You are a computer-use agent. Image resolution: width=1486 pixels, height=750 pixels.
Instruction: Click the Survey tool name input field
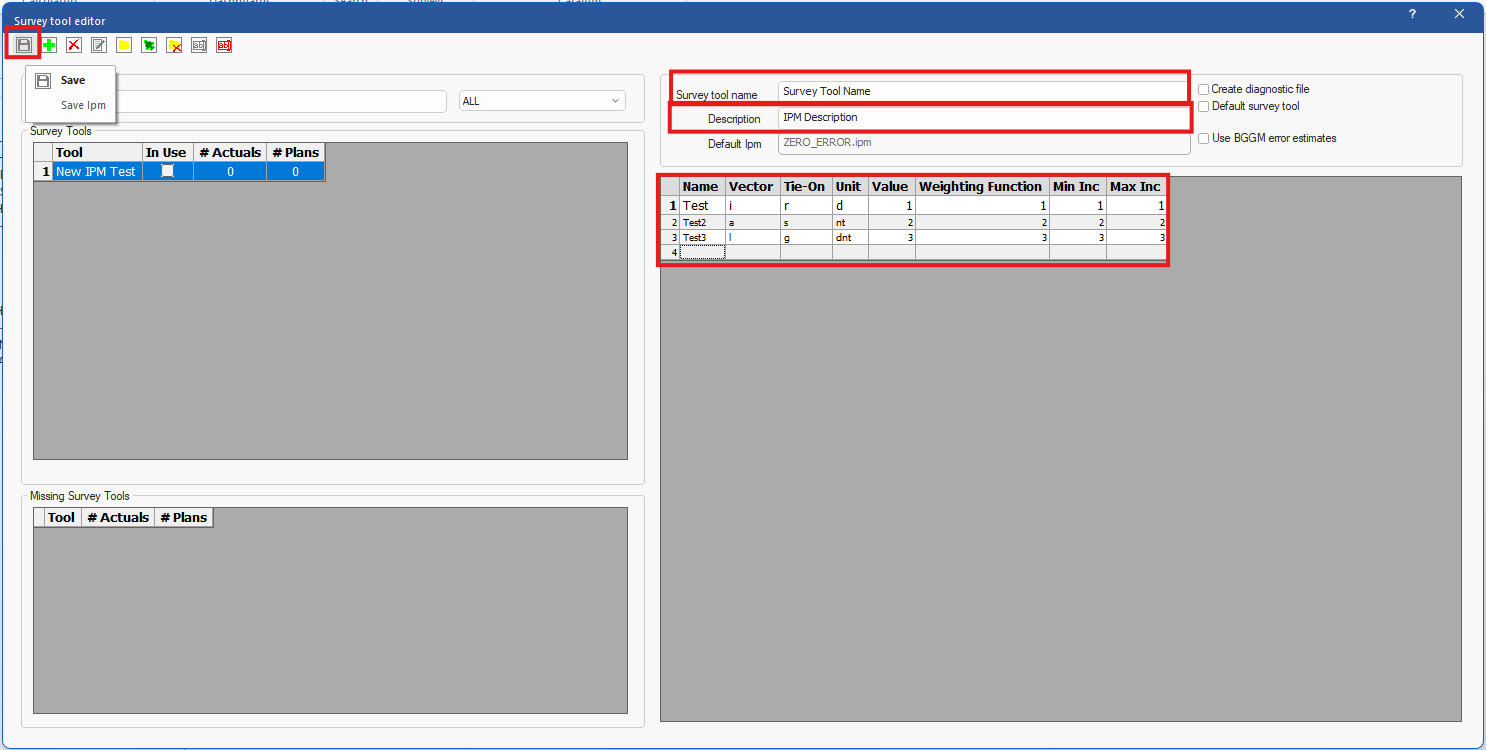(982, 91)
